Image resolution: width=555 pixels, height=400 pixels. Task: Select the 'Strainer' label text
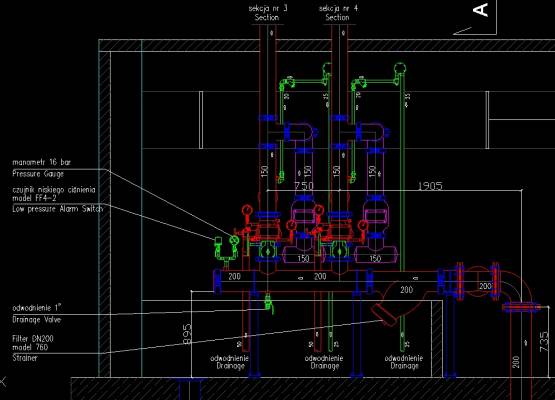tap(25, 358)
